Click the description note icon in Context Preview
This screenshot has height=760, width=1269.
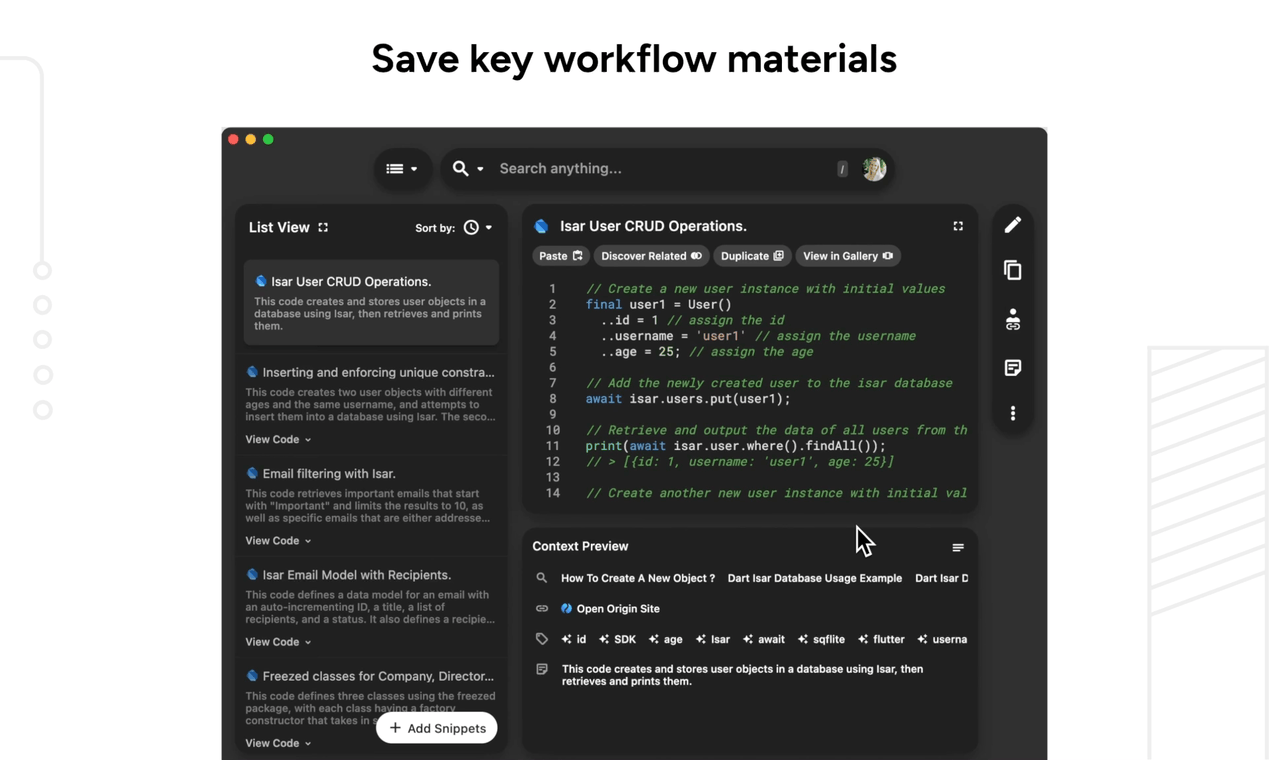[x=542, y=669]
